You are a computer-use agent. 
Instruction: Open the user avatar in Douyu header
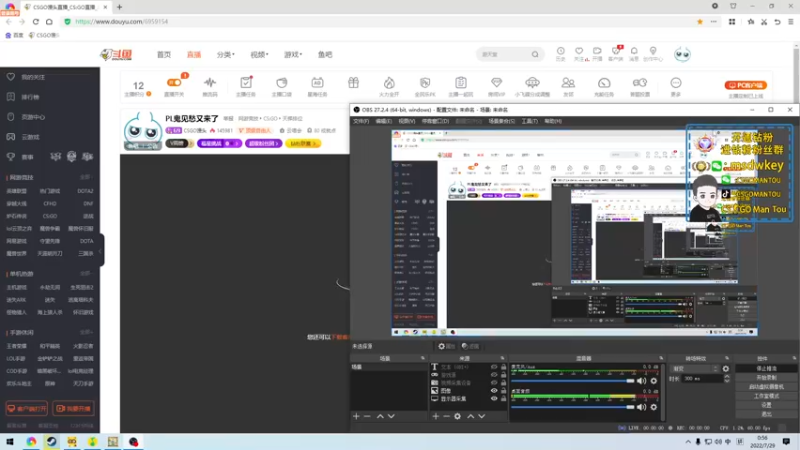coord(682,54)
